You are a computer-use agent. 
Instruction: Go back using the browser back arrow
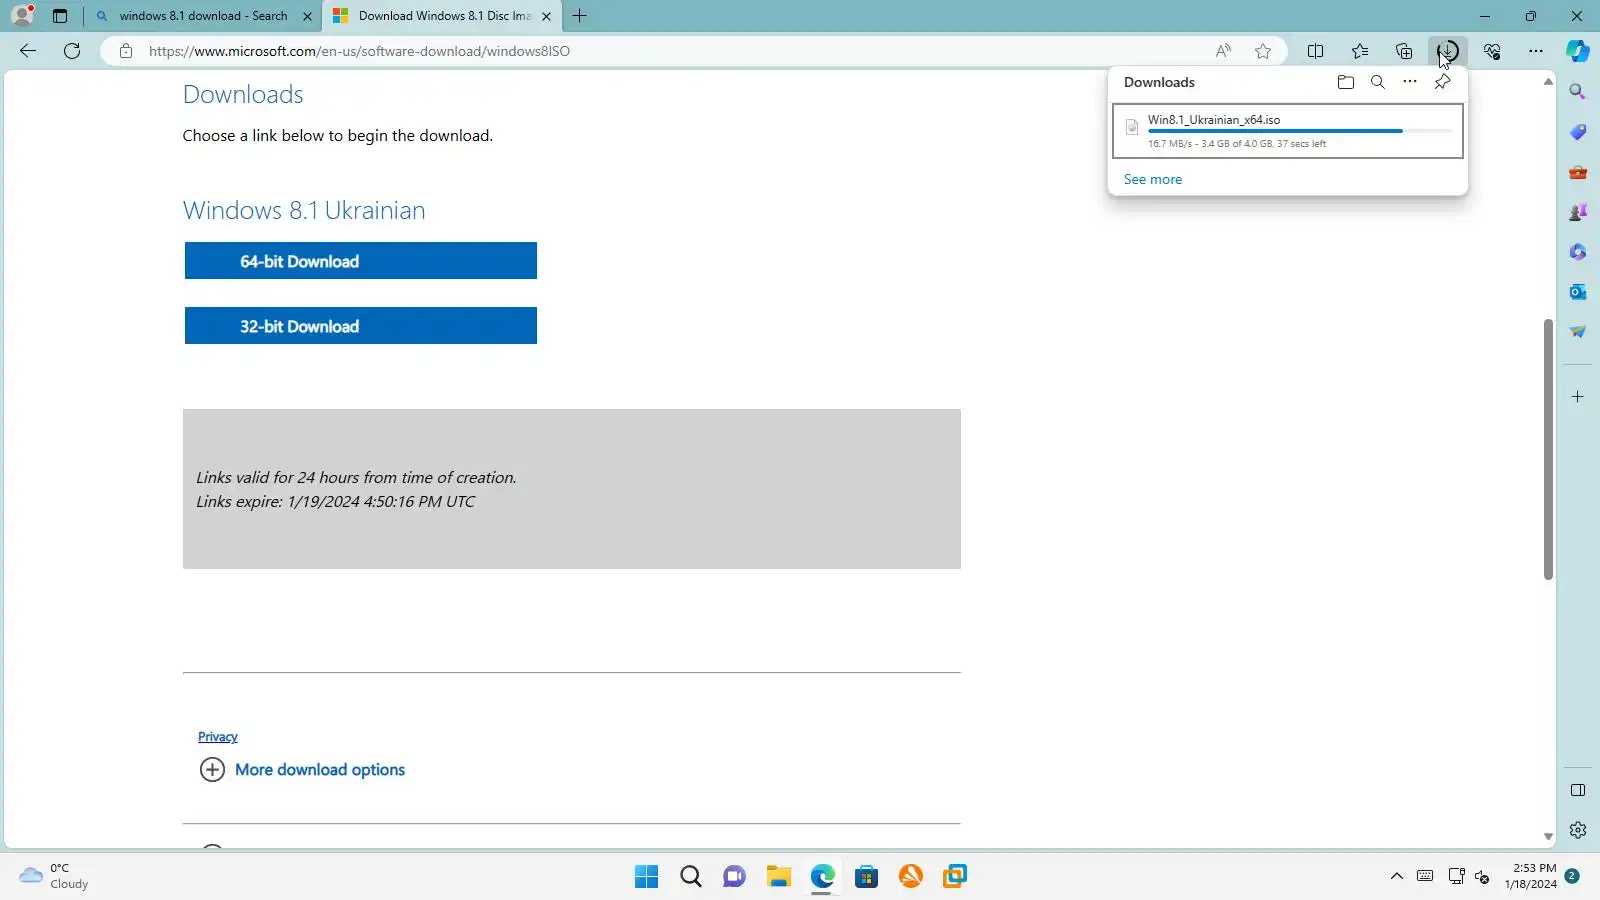coord(28,51)
